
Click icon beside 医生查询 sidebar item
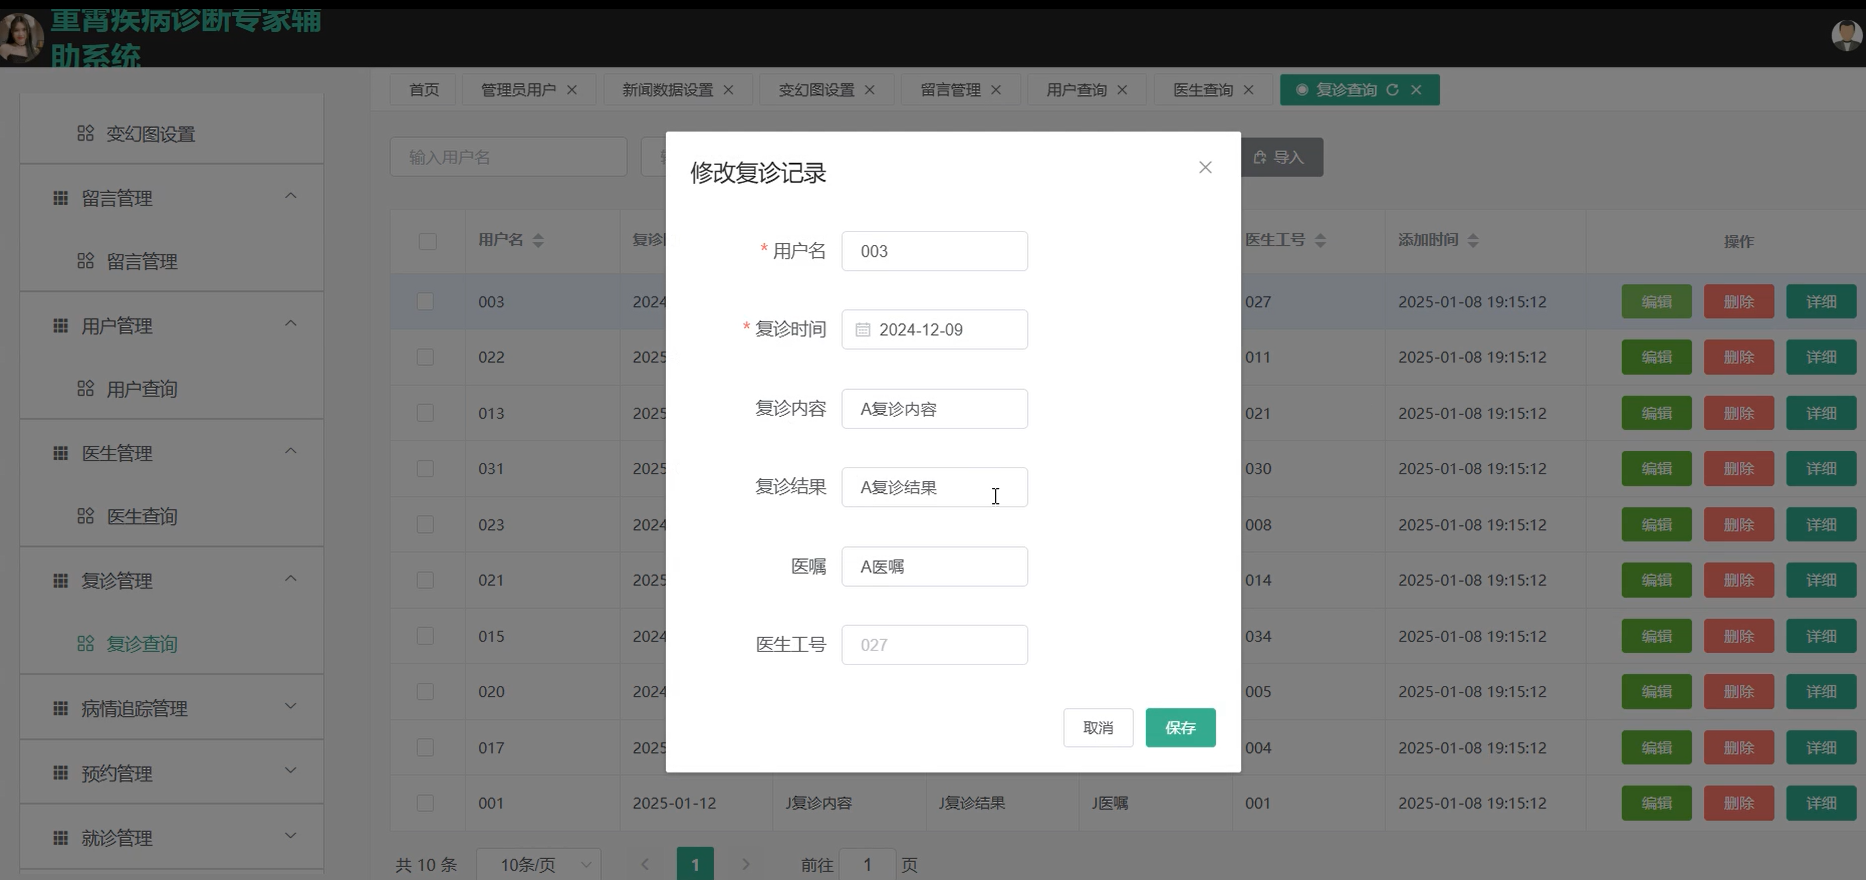pyautogui.click(x=86, y=516)
